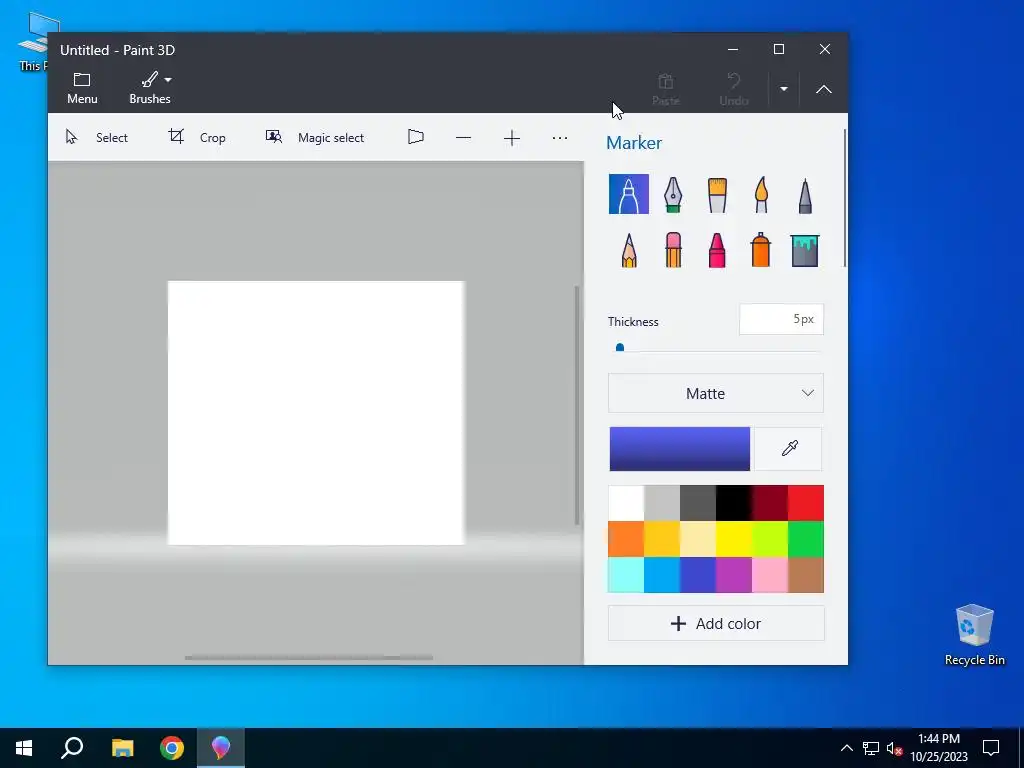
Task: Pick the brown color swatch
Action: click(805, 575)
